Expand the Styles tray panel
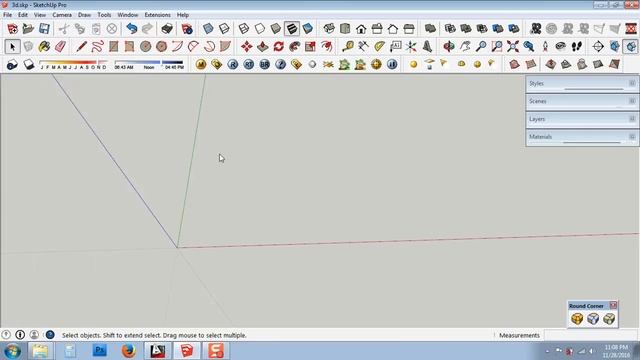The image size is (640, 360). pyautogui.click(x=582, y=83)
